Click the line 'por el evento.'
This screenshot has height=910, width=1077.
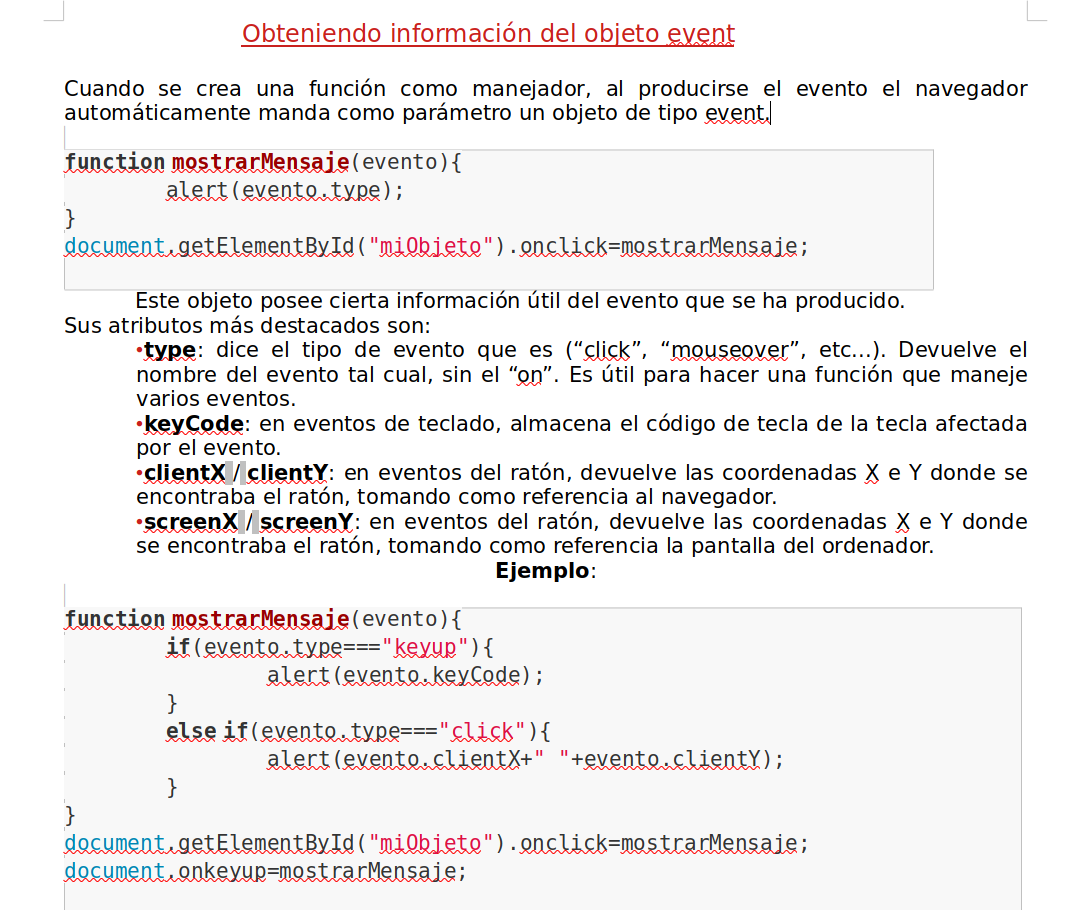(x=208, y=448)
